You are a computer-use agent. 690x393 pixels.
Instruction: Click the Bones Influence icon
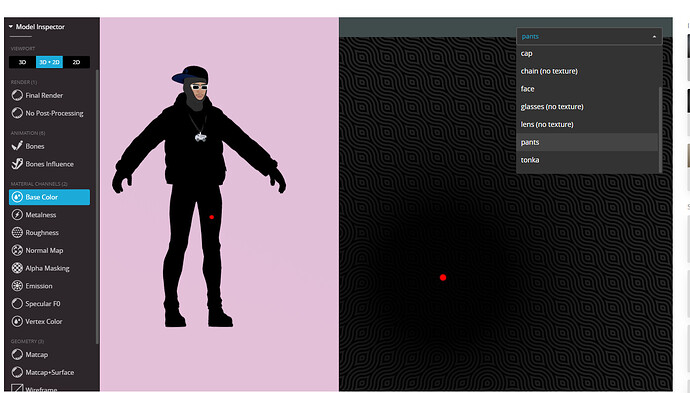click(x=17, y=164)
